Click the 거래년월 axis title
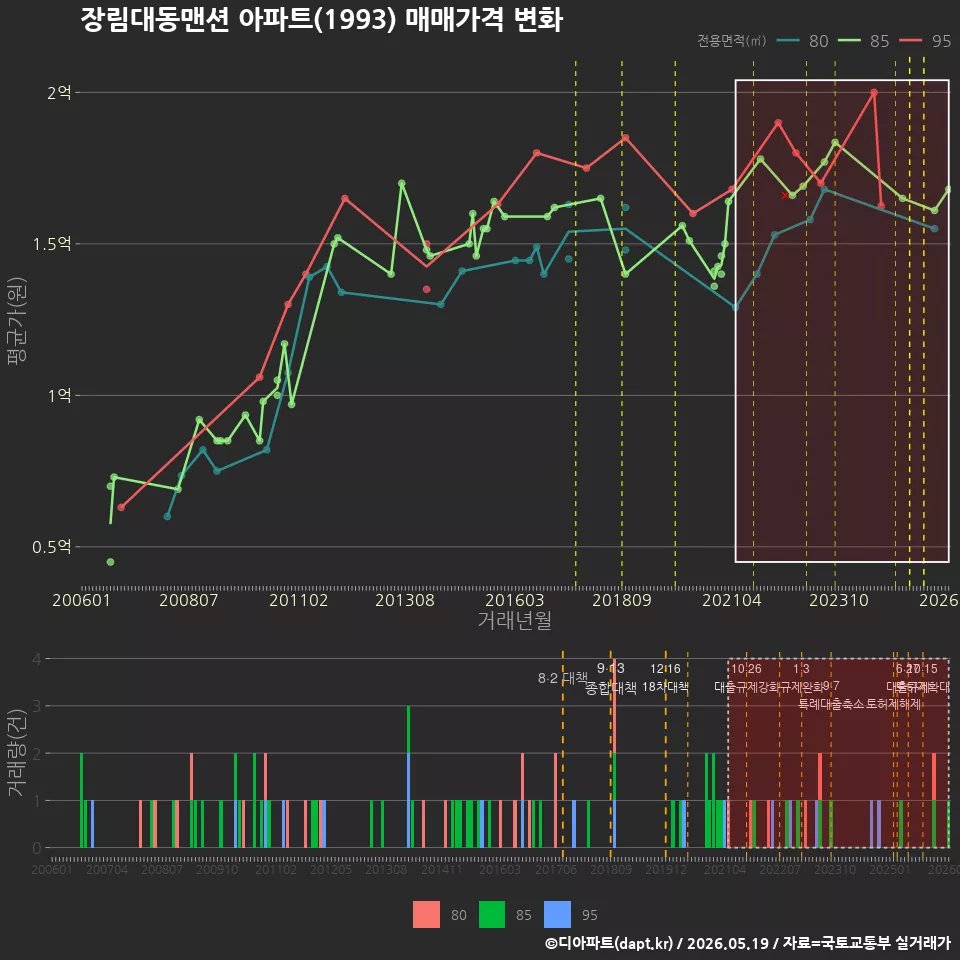 514,620
